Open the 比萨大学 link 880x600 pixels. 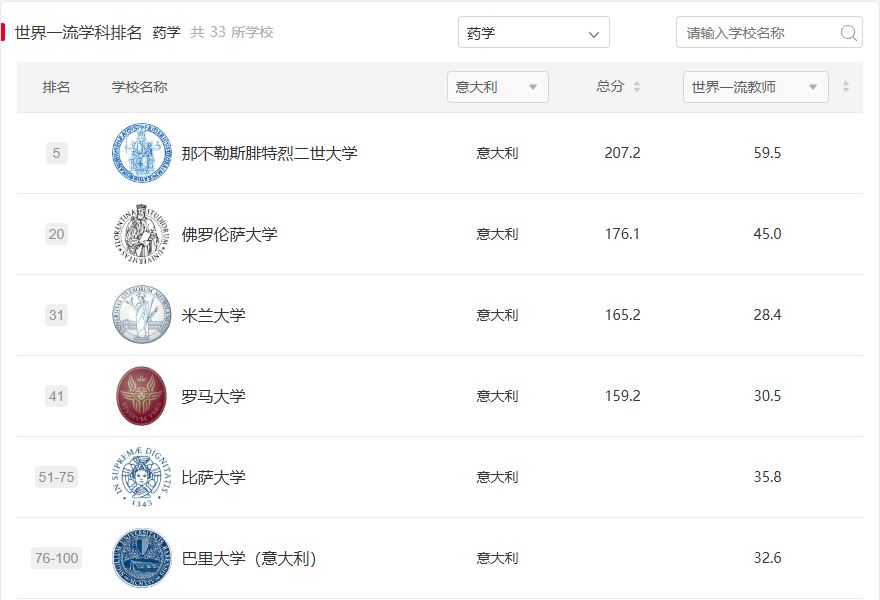[x=213, y=478]
